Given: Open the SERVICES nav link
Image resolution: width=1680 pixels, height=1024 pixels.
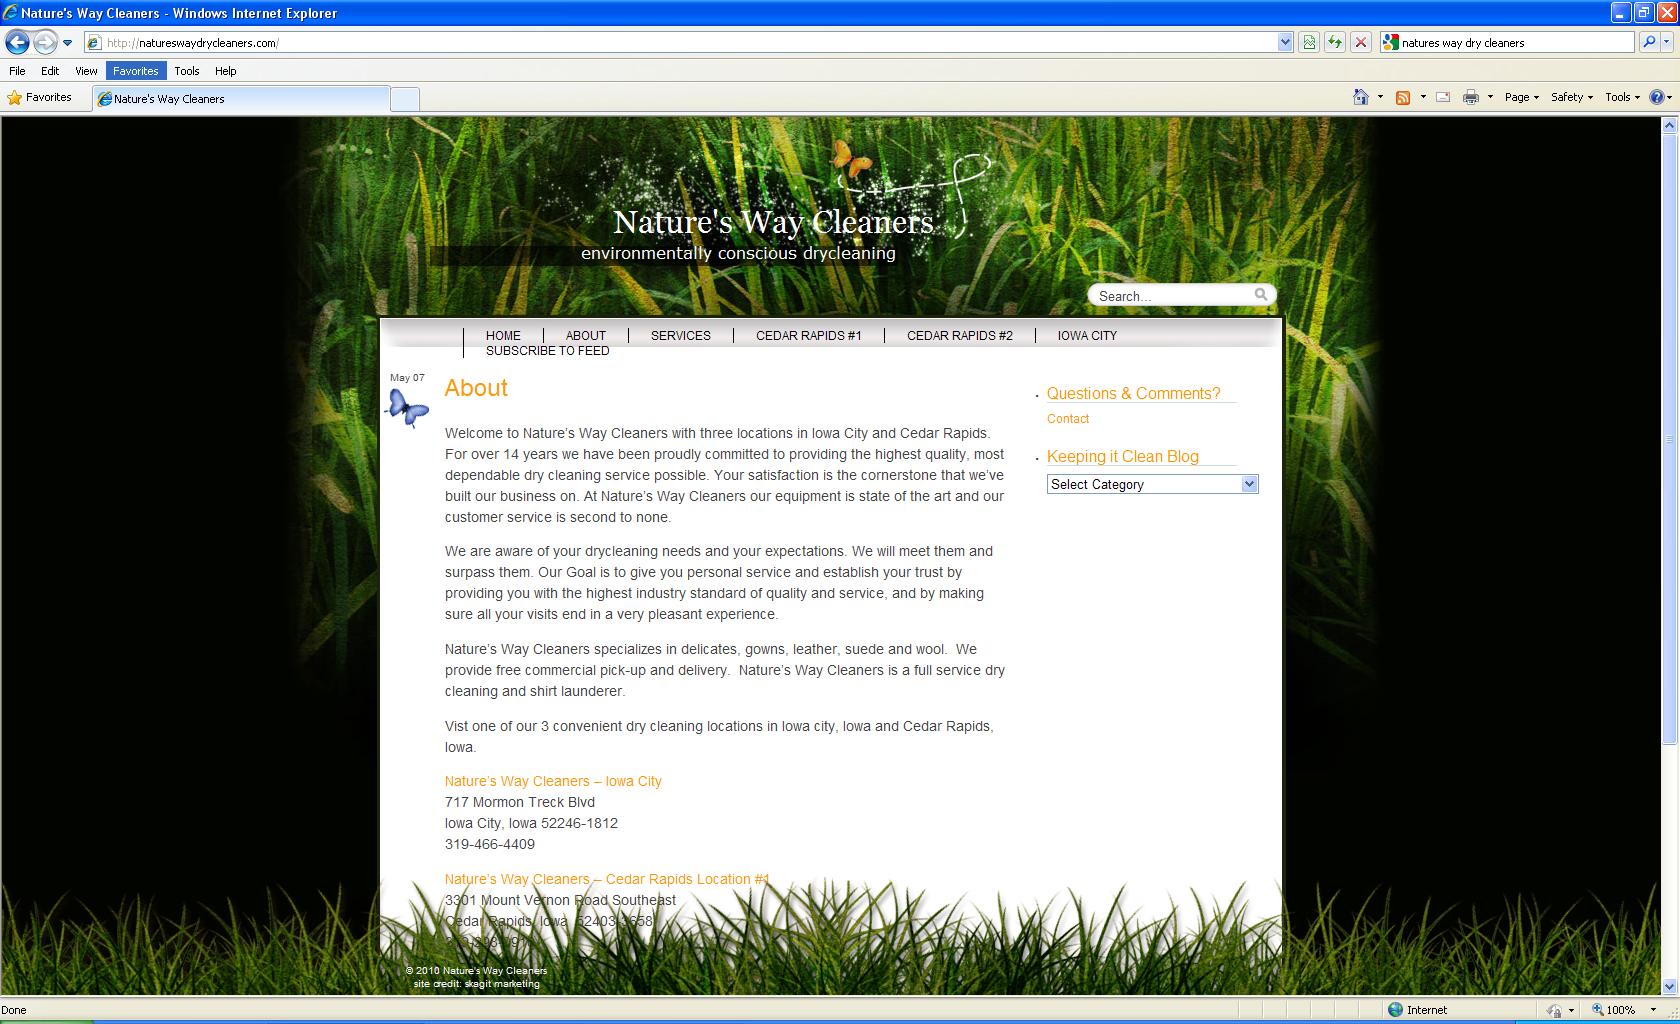Looking at the screenshot, I should 681,336.
